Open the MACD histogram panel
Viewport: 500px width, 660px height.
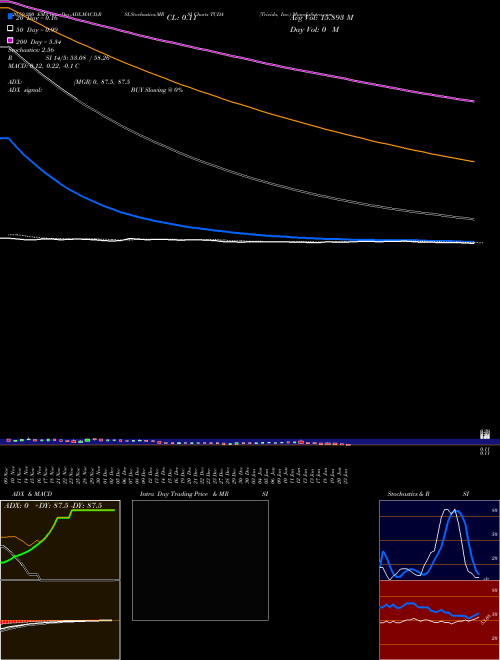tap(60, 620)
